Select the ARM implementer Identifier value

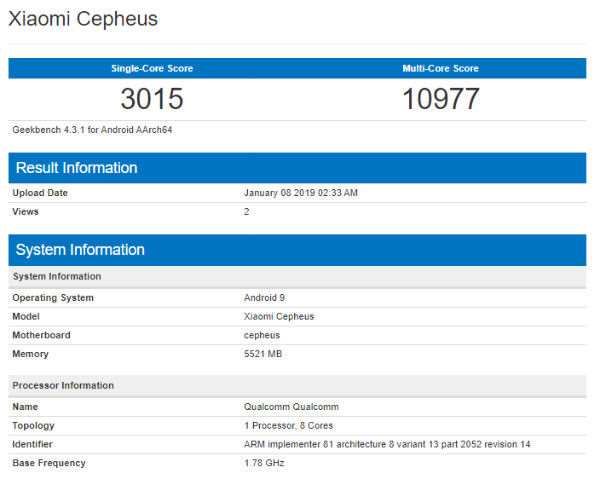point(387,444)
